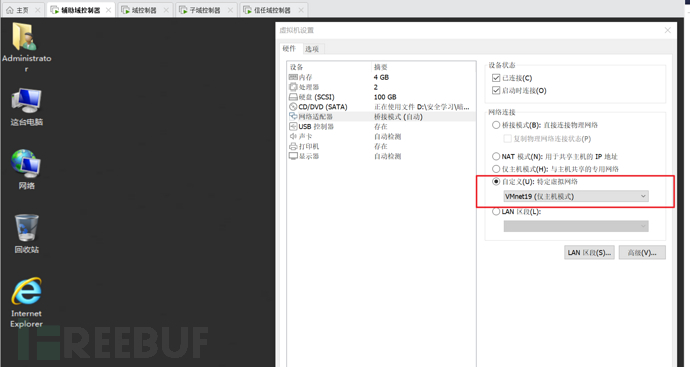Select LAN 区段(L) radio button

[496, 212]
